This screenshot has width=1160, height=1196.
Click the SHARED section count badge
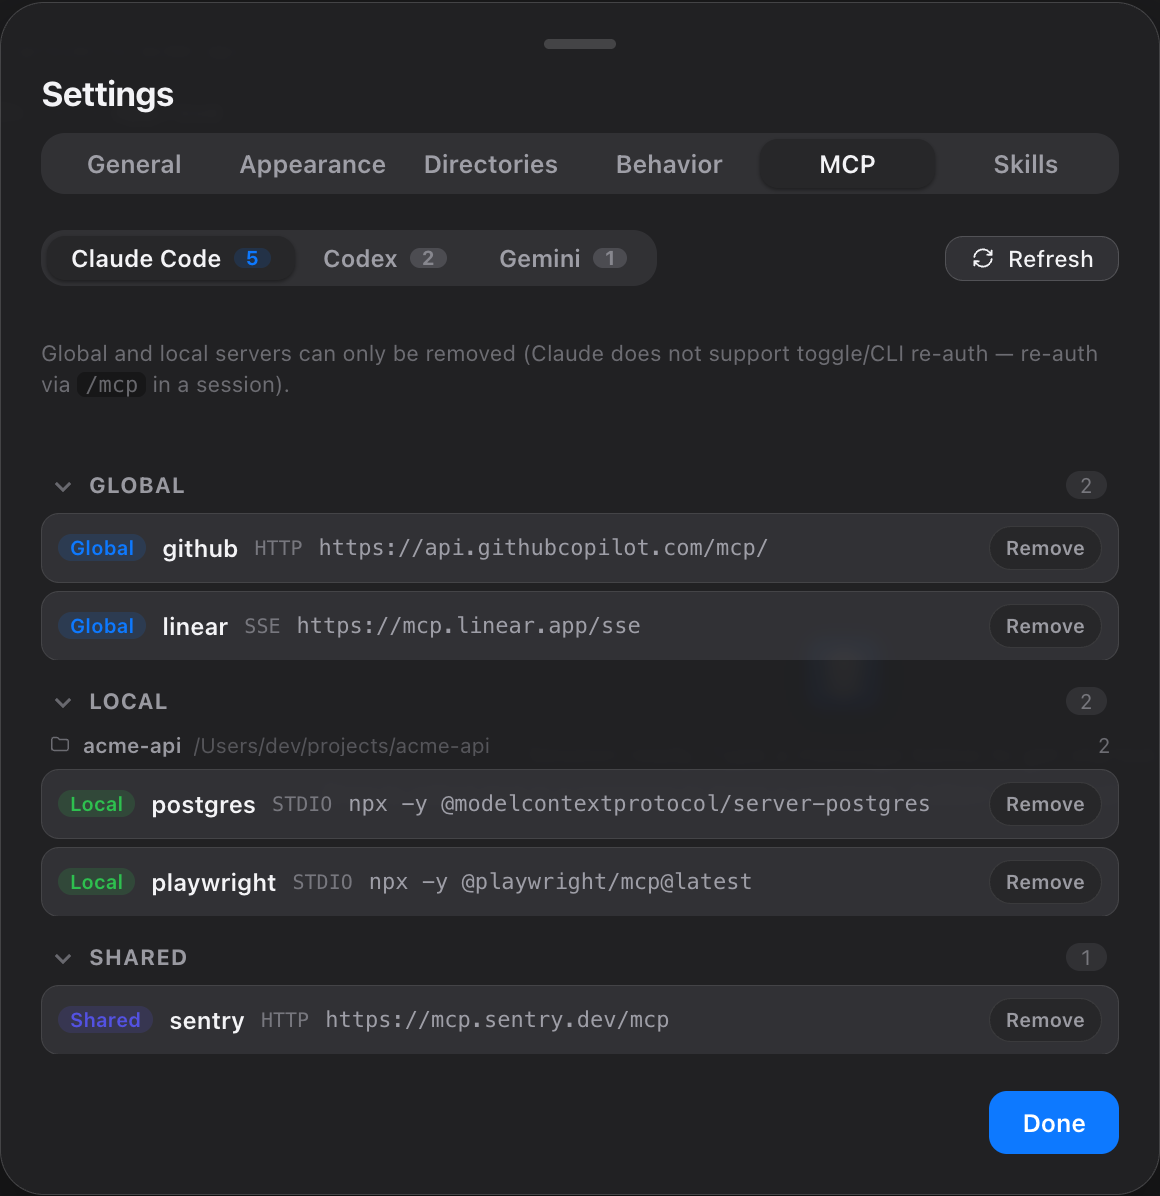pyautogui.click(x=1086, y=957)
